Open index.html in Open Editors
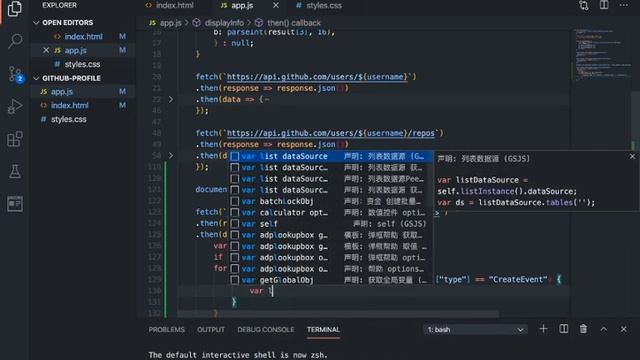640x360 pixels. point(83,36)
